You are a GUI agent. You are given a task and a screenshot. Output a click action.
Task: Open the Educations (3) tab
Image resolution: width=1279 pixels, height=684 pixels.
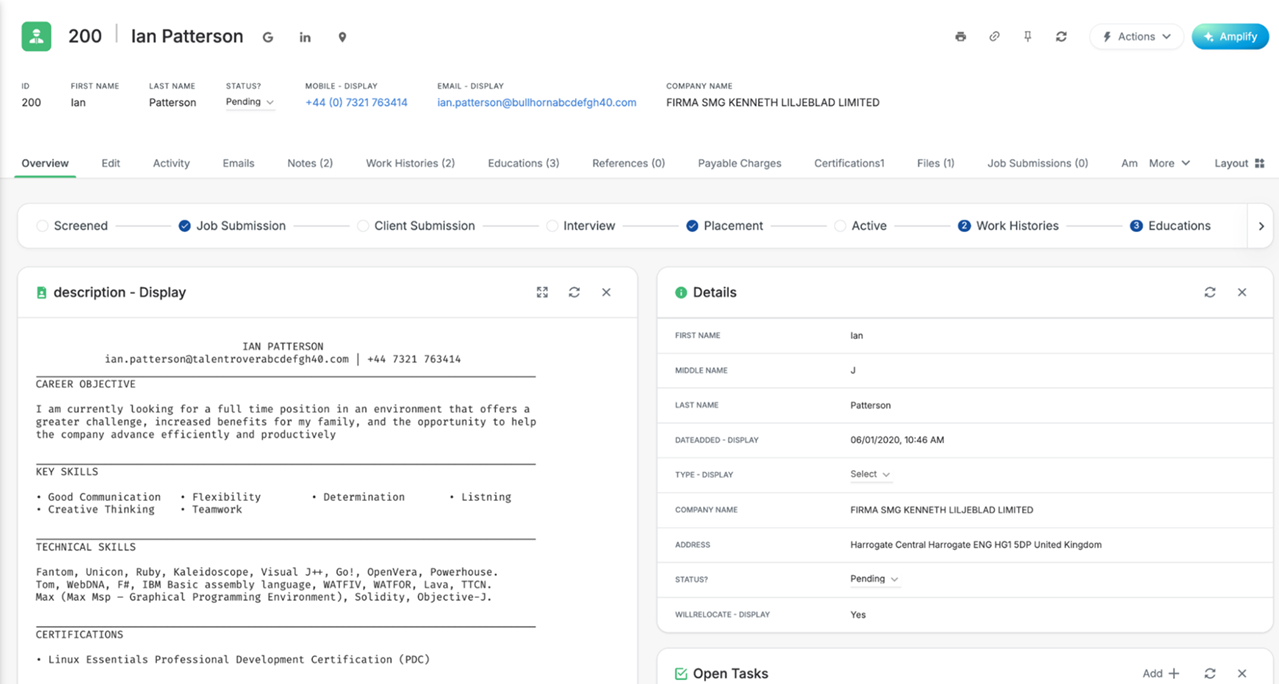(x=523, y=163)
